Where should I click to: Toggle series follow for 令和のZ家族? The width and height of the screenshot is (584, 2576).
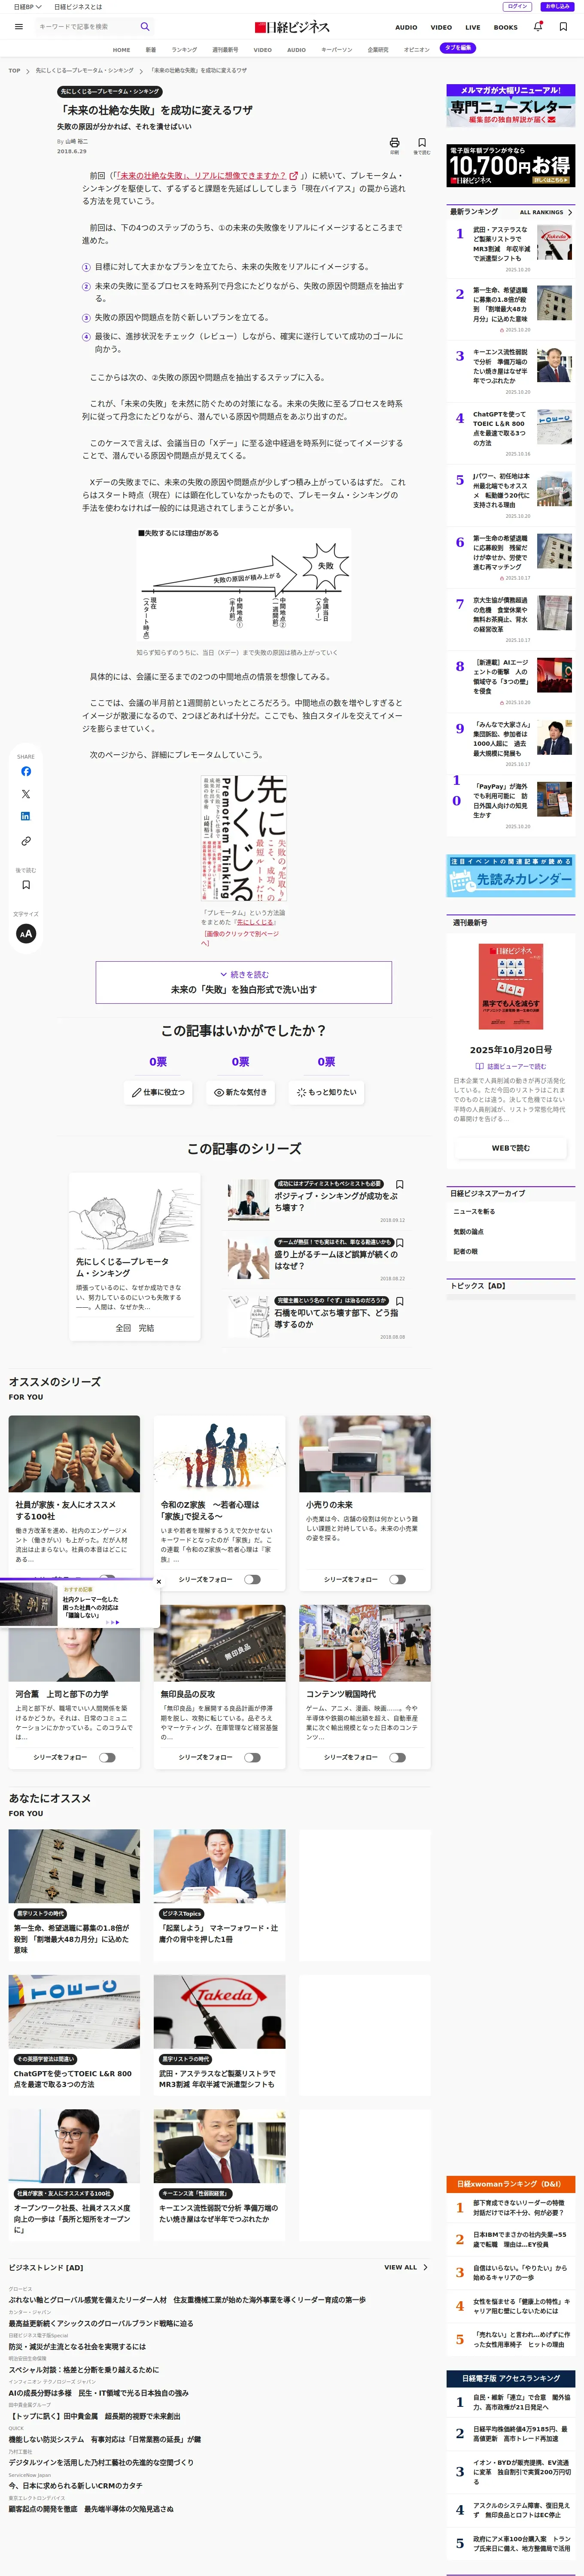(x=252, y=1580)
